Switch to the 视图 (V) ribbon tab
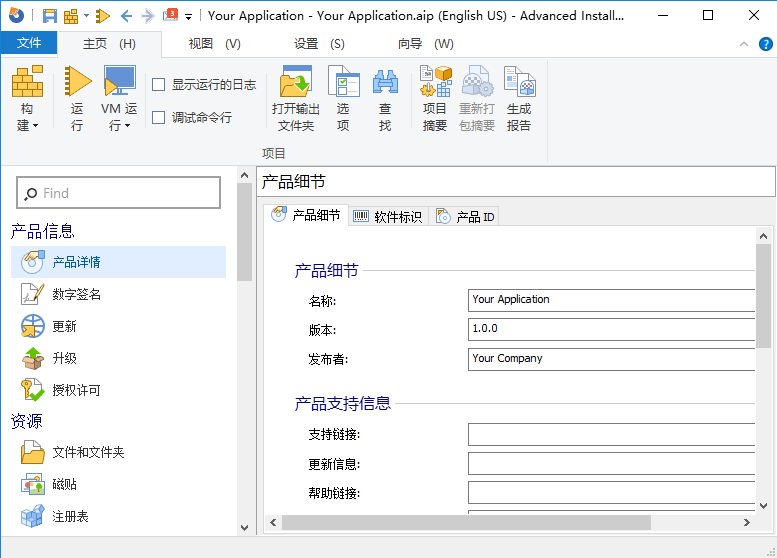 pyautogui.click(x=214, y=44)
